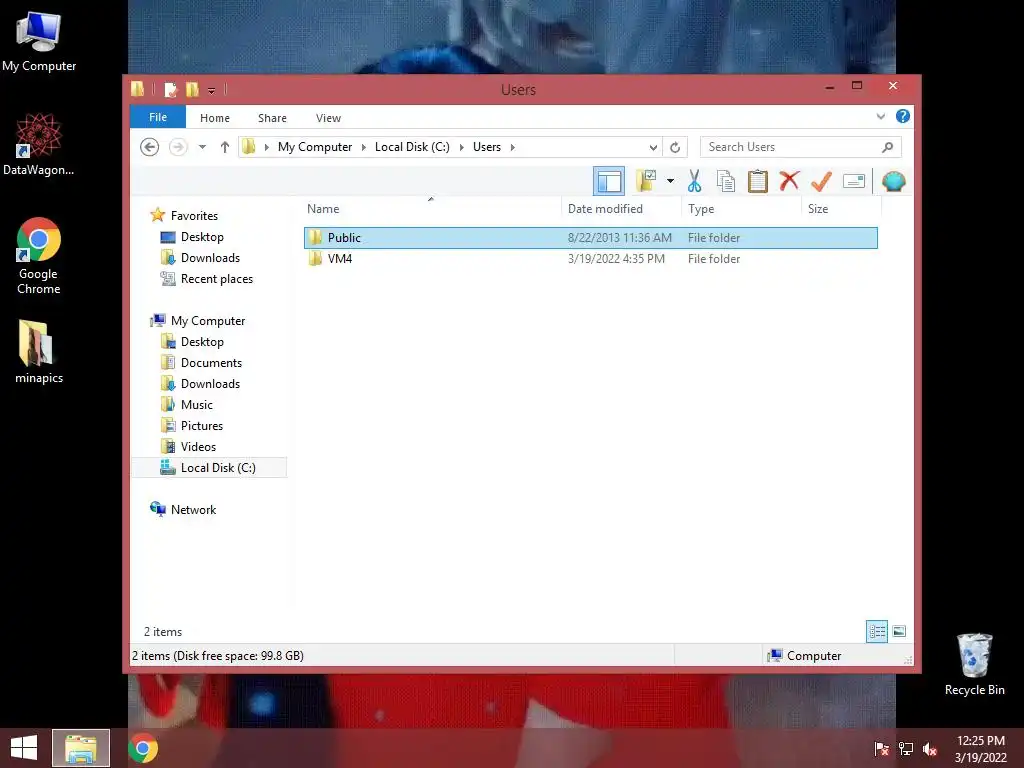
Task: Open Recent places in Favorites
Action: coord(217,279)
